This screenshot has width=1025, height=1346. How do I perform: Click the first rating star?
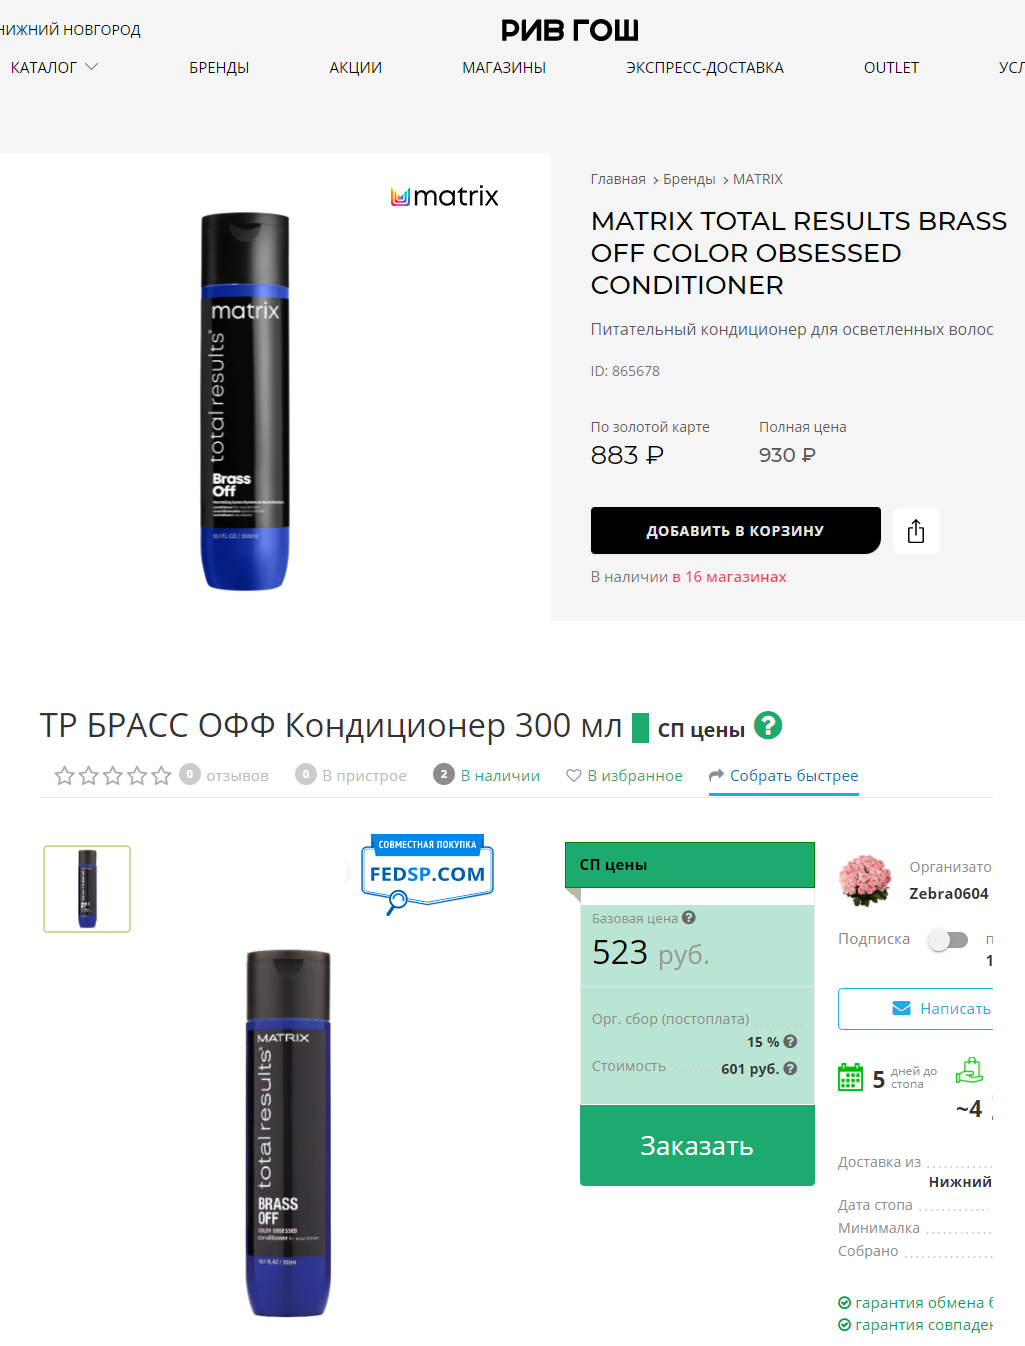coord(64,775)
